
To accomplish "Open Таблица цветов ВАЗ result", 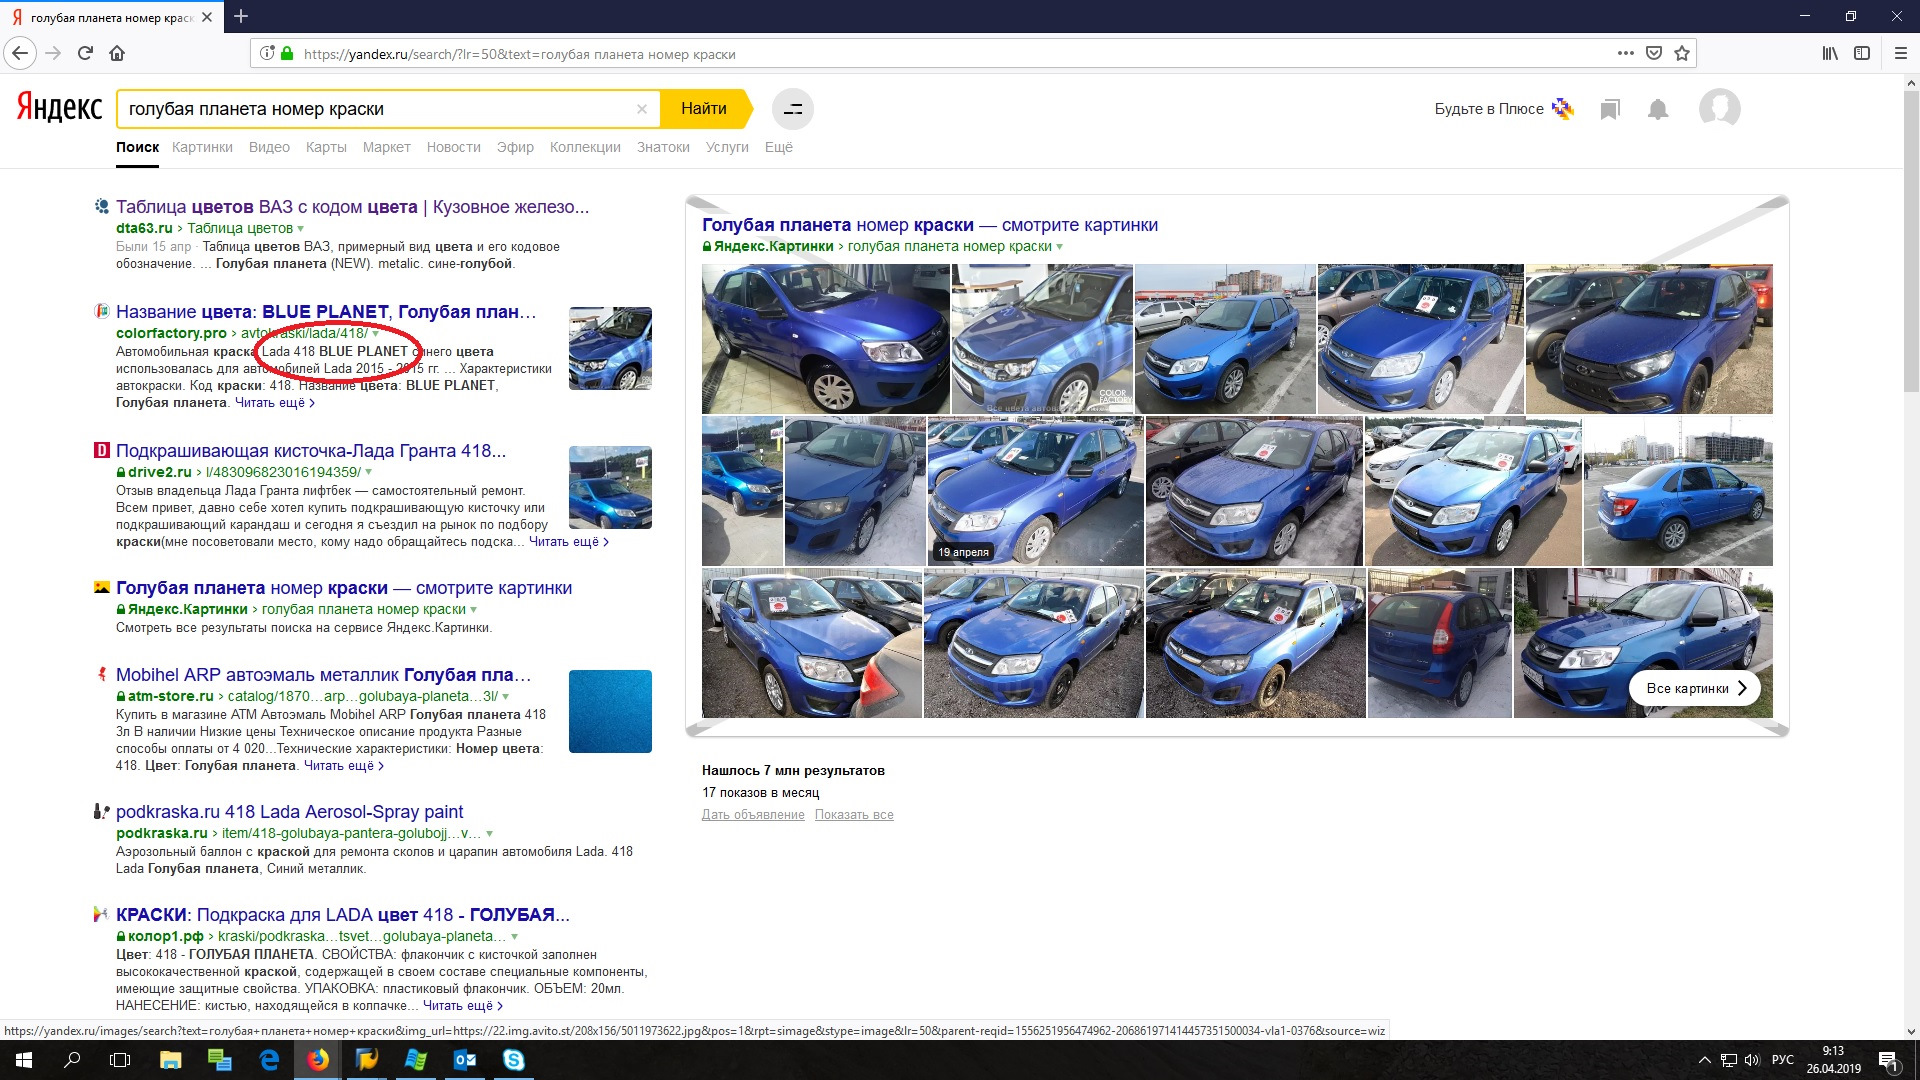I will pyautogui.click(x=352, y=207).
